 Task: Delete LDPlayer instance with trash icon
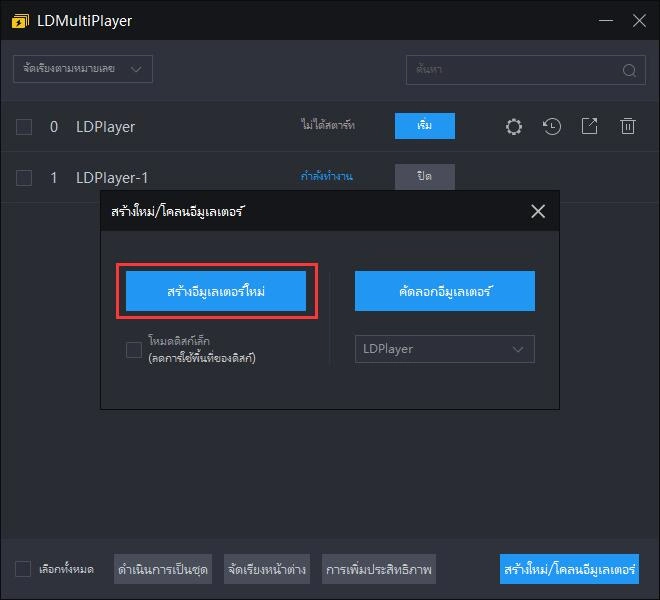tap(628, 127)
